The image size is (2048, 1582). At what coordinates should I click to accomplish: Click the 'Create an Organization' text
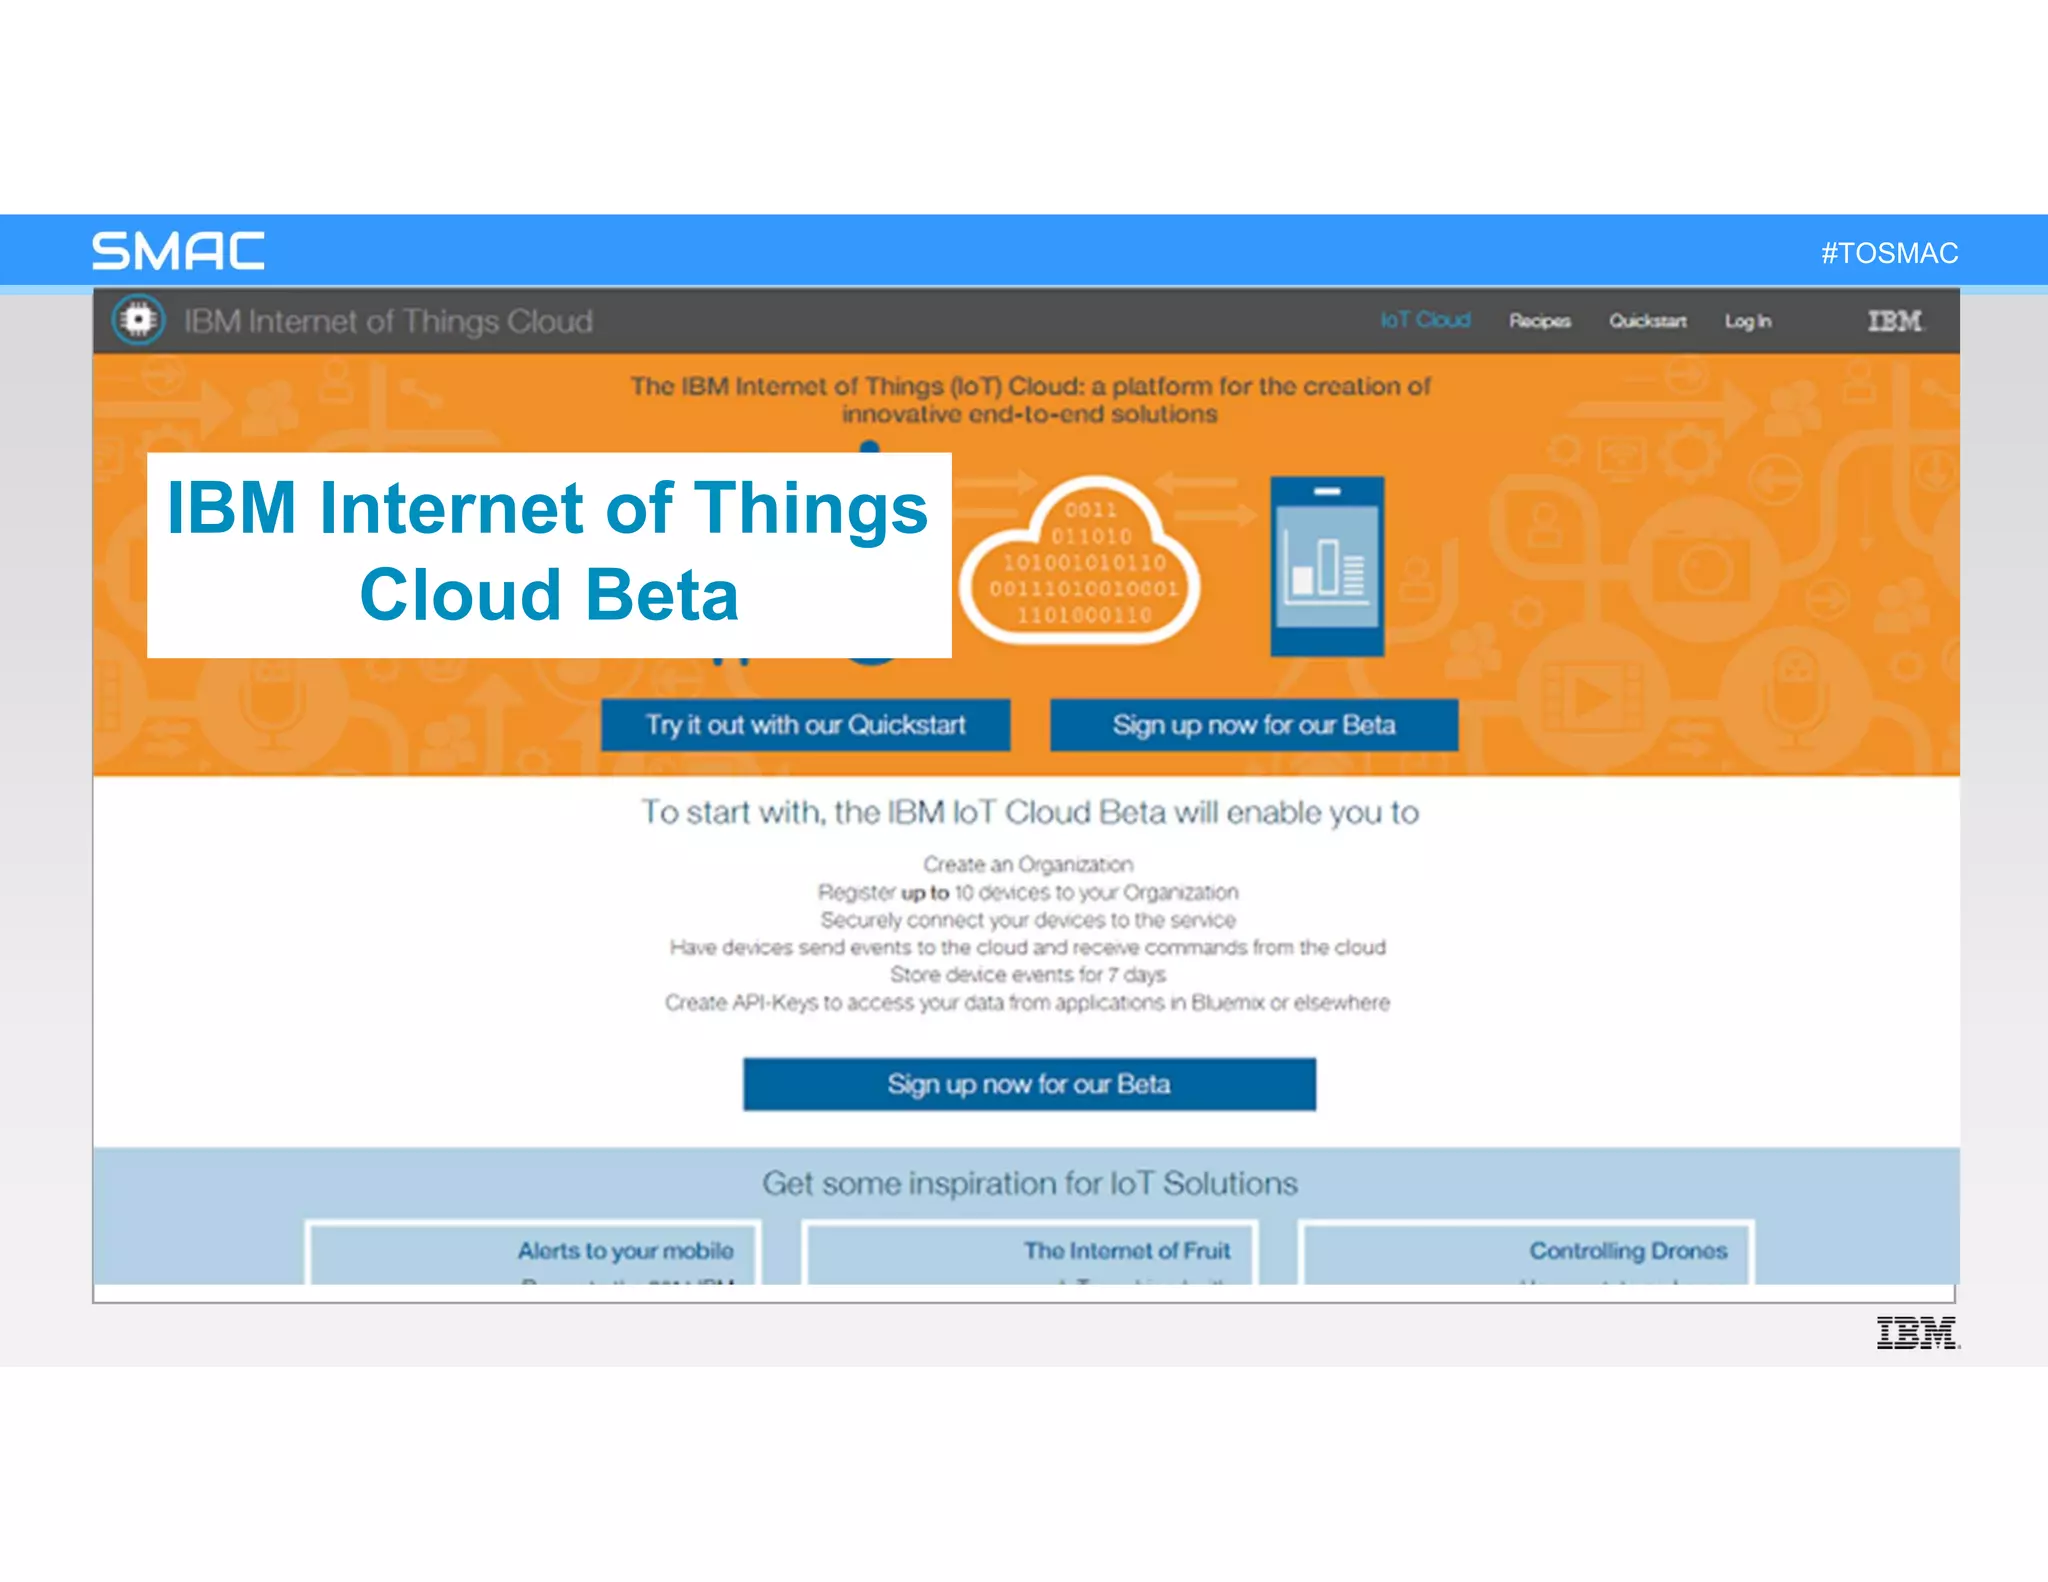pyautogui.click(x=1028, y=864)
